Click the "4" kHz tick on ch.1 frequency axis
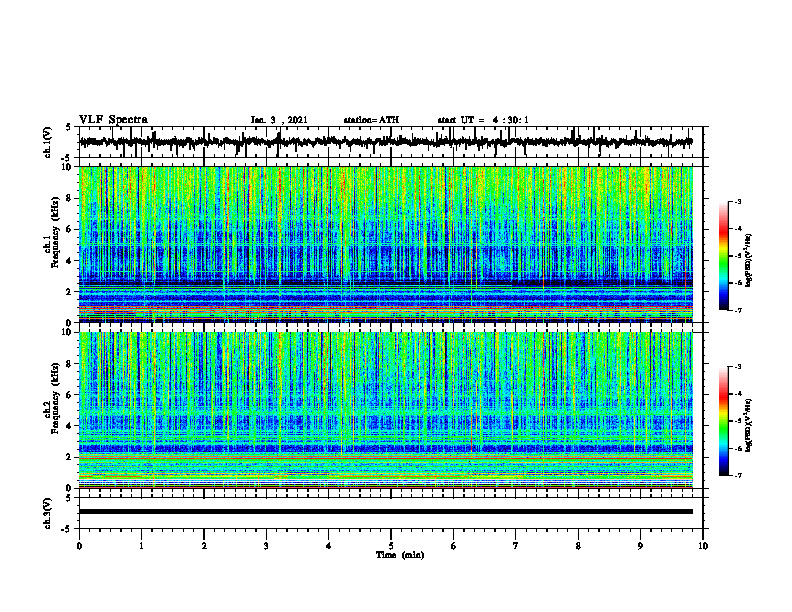 point(69,261)
